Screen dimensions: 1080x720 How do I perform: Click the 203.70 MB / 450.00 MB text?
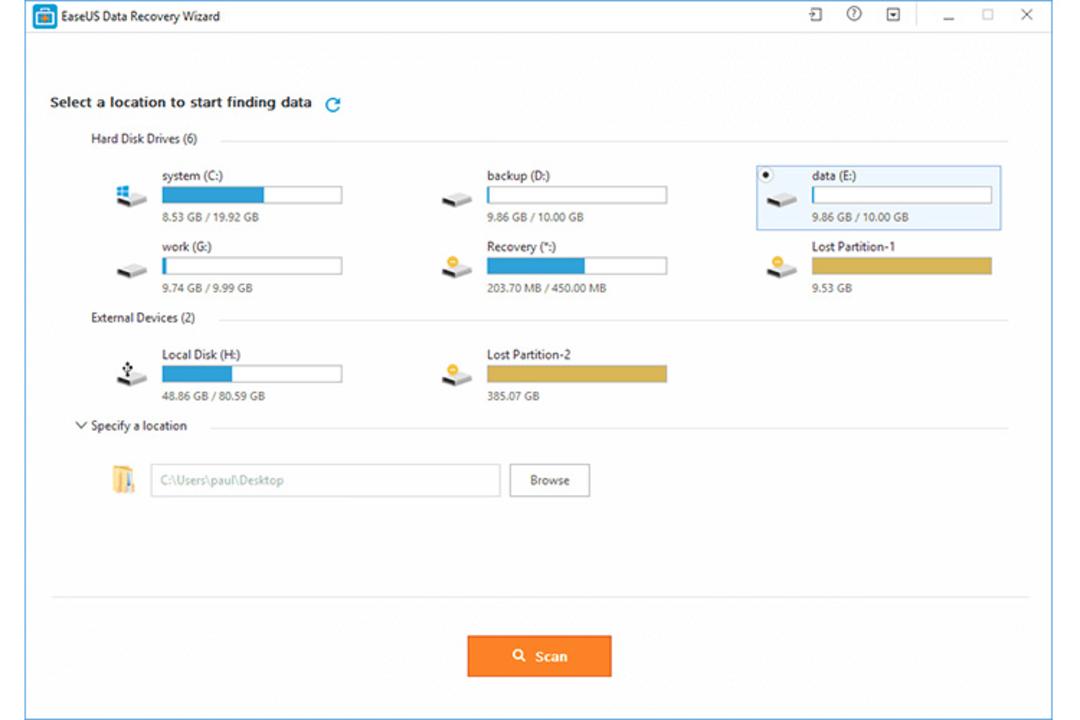546,288
